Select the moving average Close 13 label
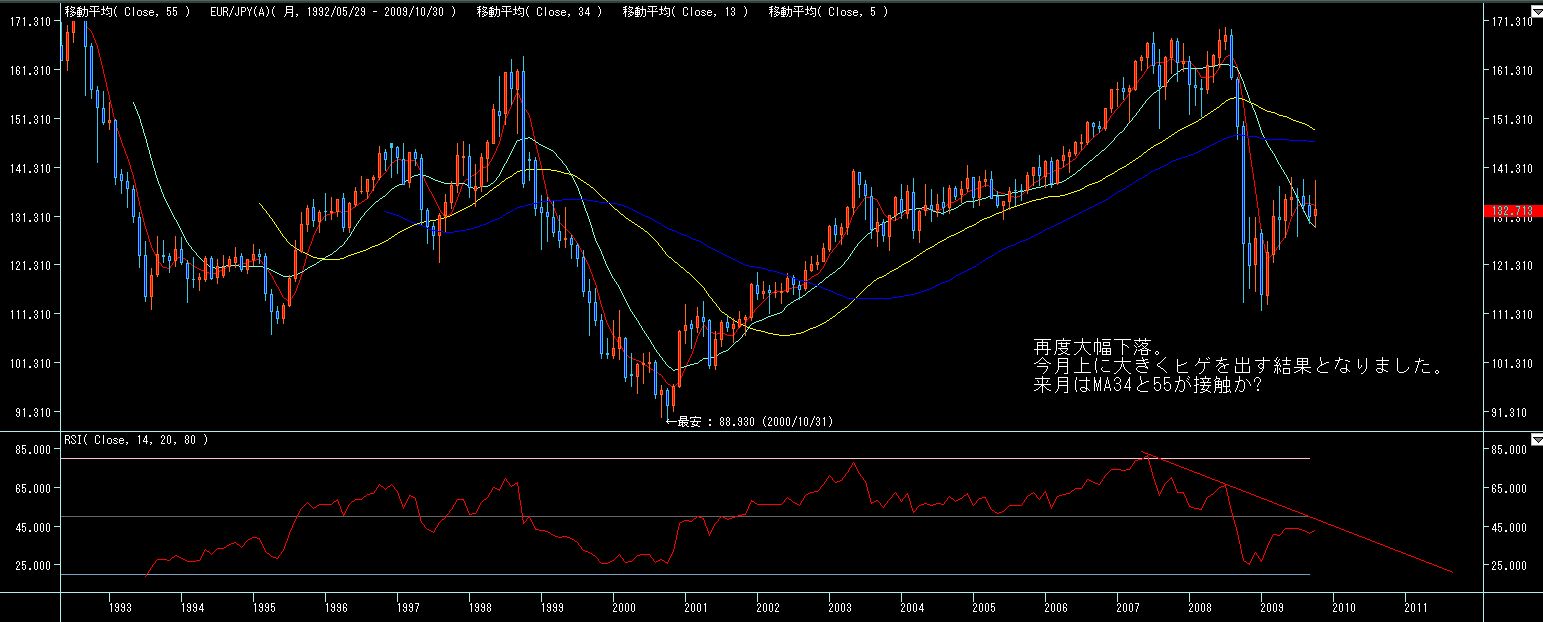The image size is (1543, 622). point(685,12)
